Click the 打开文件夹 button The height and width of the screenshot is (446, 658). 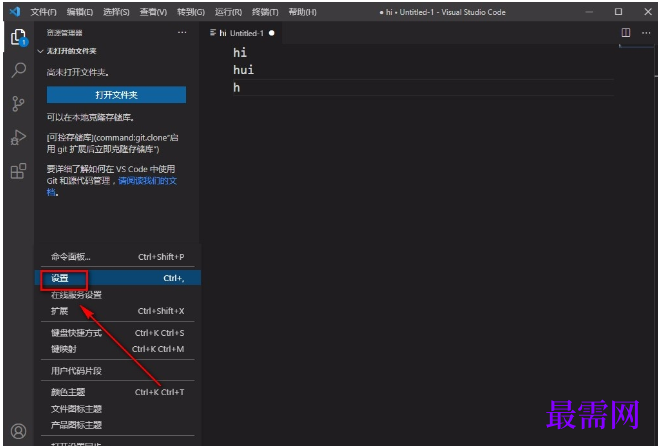(x=116, y=95)
